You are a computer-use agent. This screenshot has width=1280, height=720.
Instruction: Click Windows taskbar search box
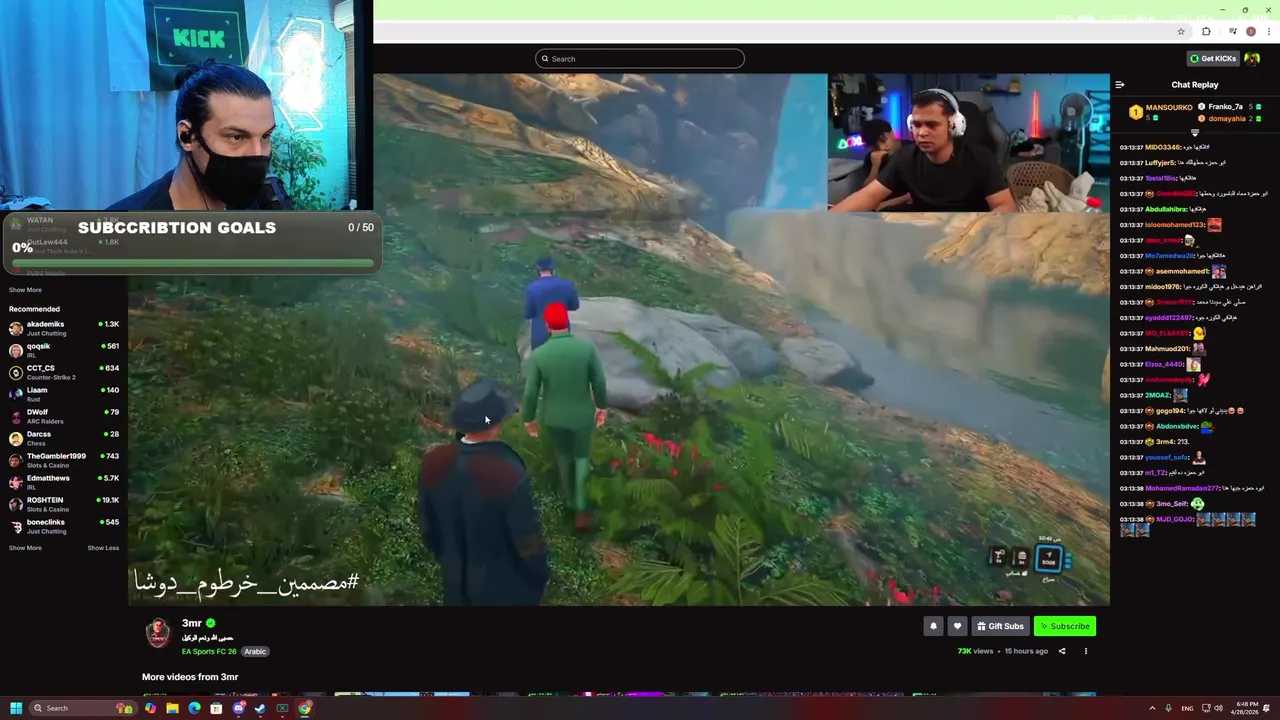pos(82,708)
